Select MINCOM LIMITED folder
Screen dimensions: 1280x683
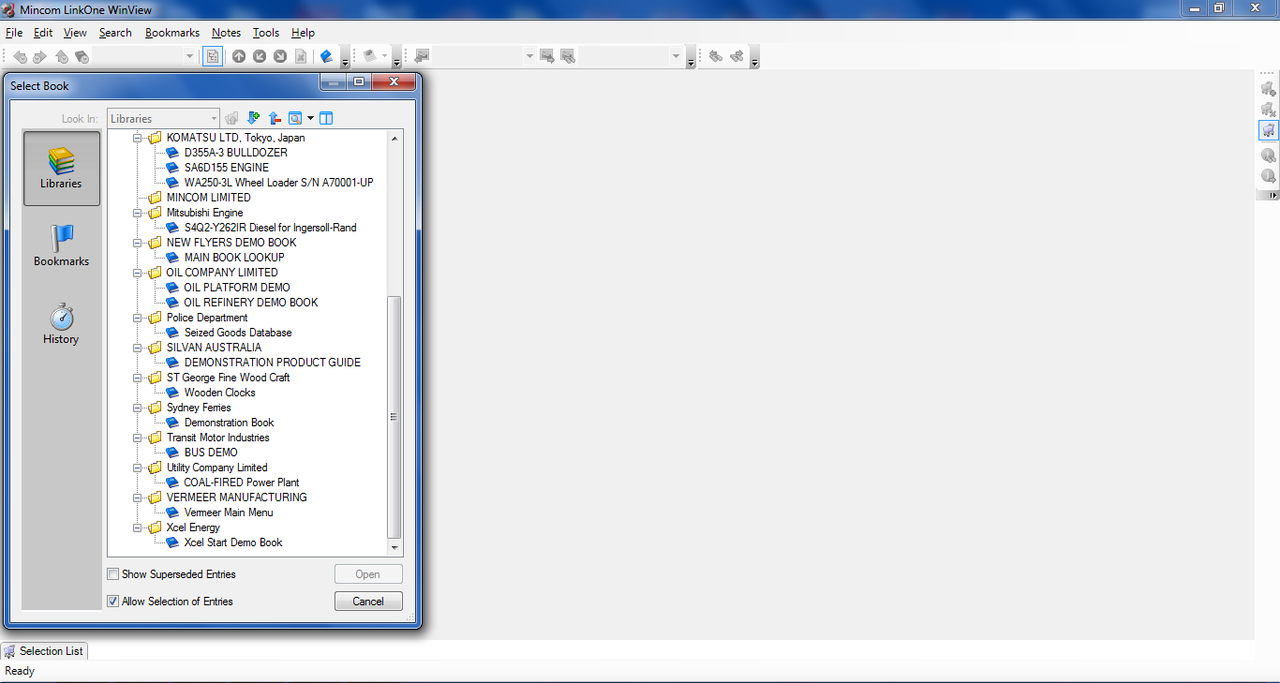[208, 197]
